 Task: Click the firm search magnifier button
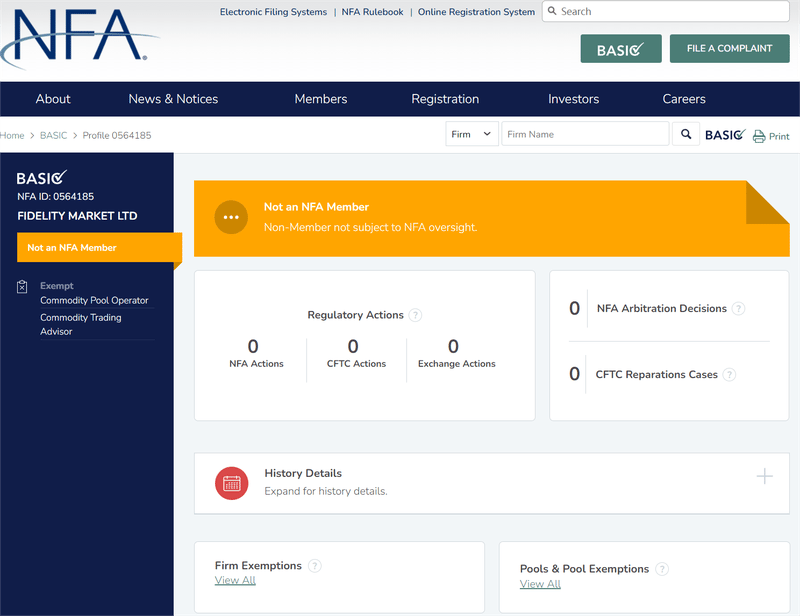[686, 134]
